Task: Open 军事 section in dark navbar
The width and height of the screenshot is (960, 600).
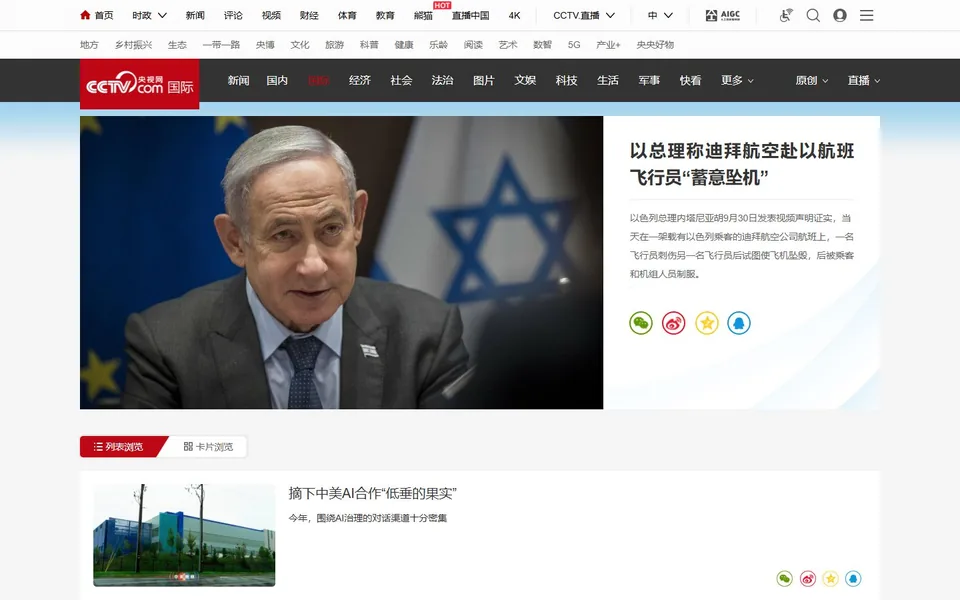Action: [649, 80]
